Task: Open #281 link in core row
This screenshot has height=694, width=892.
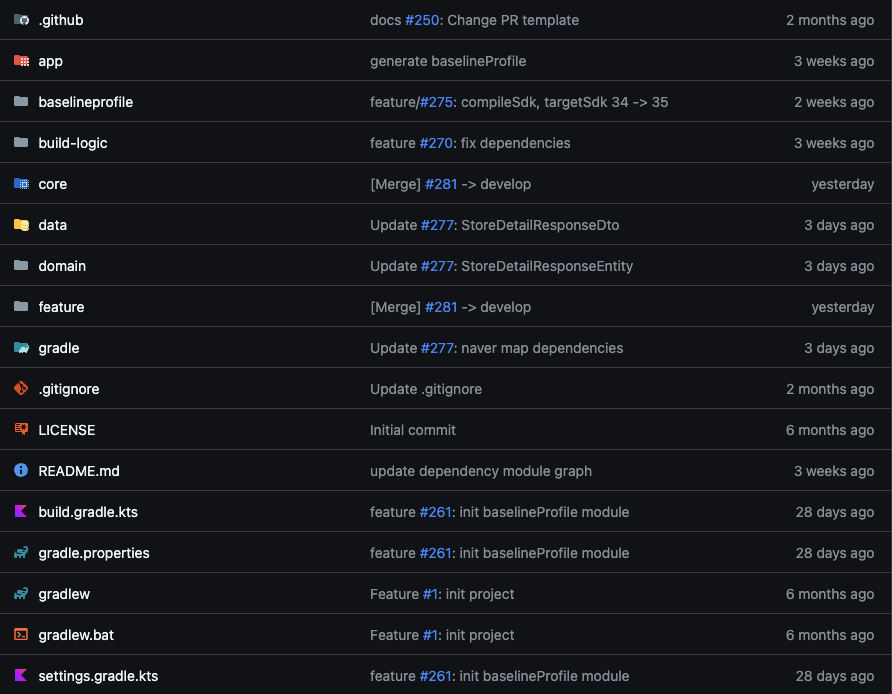Action: click(441, 184)
